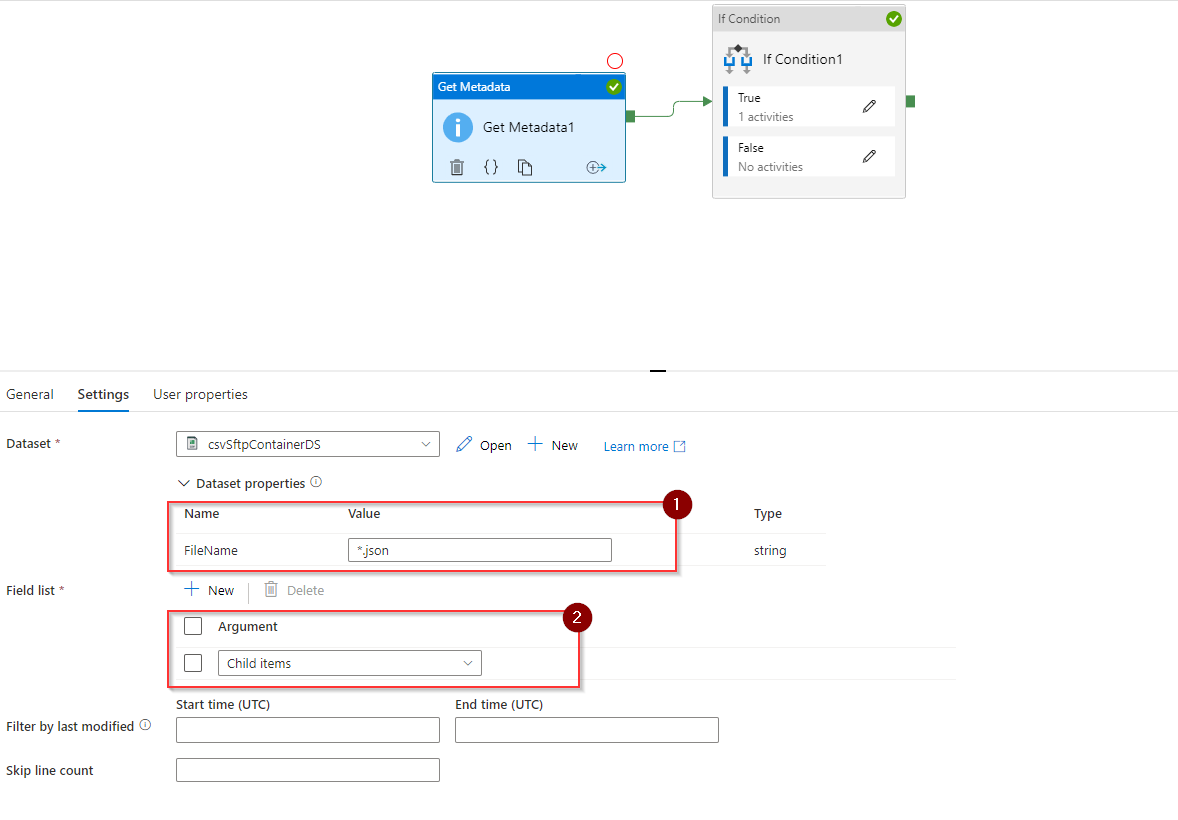Image resolution: width=1178 pixels, height=820 pixels.
Task: Click the End time (UTC) input
Action: [x=587, y=730]
